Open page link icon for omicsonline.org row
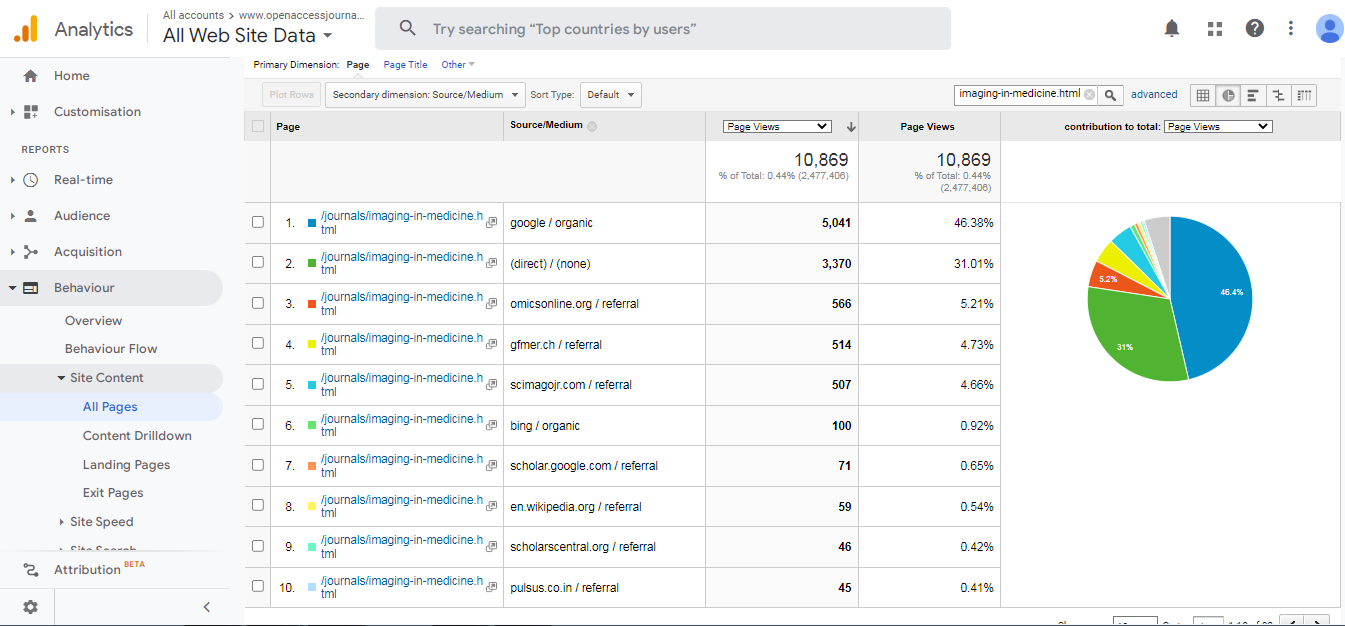1345x626 pixels. click(x=491, y=304)
